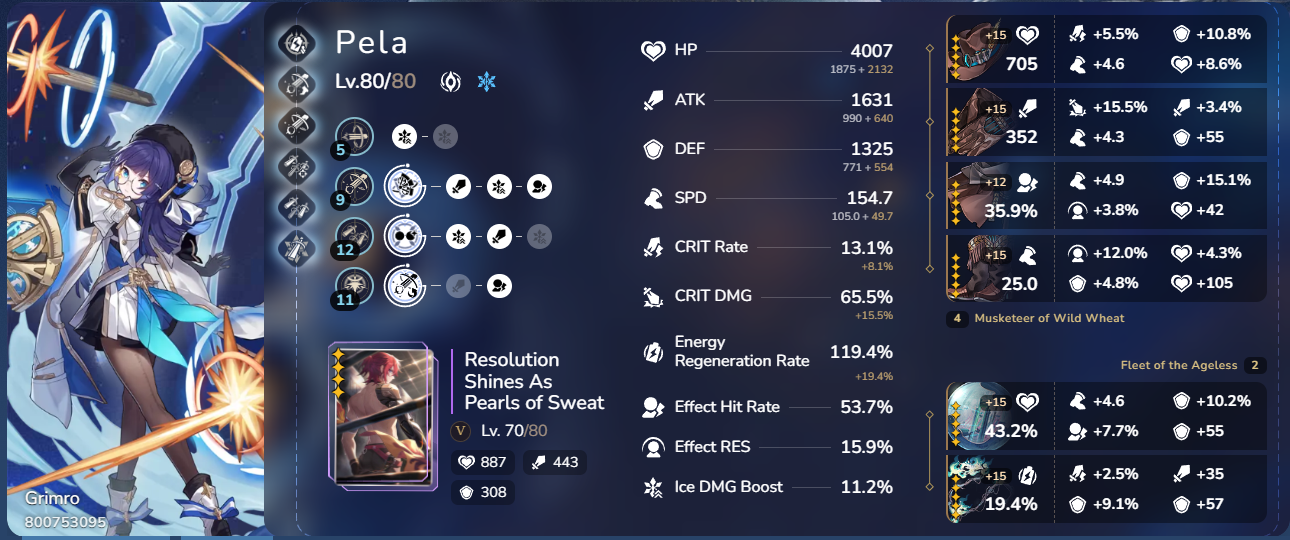
Task: Click the Musketeer of Wild Wheat set label
Action: click(1050, 318)
